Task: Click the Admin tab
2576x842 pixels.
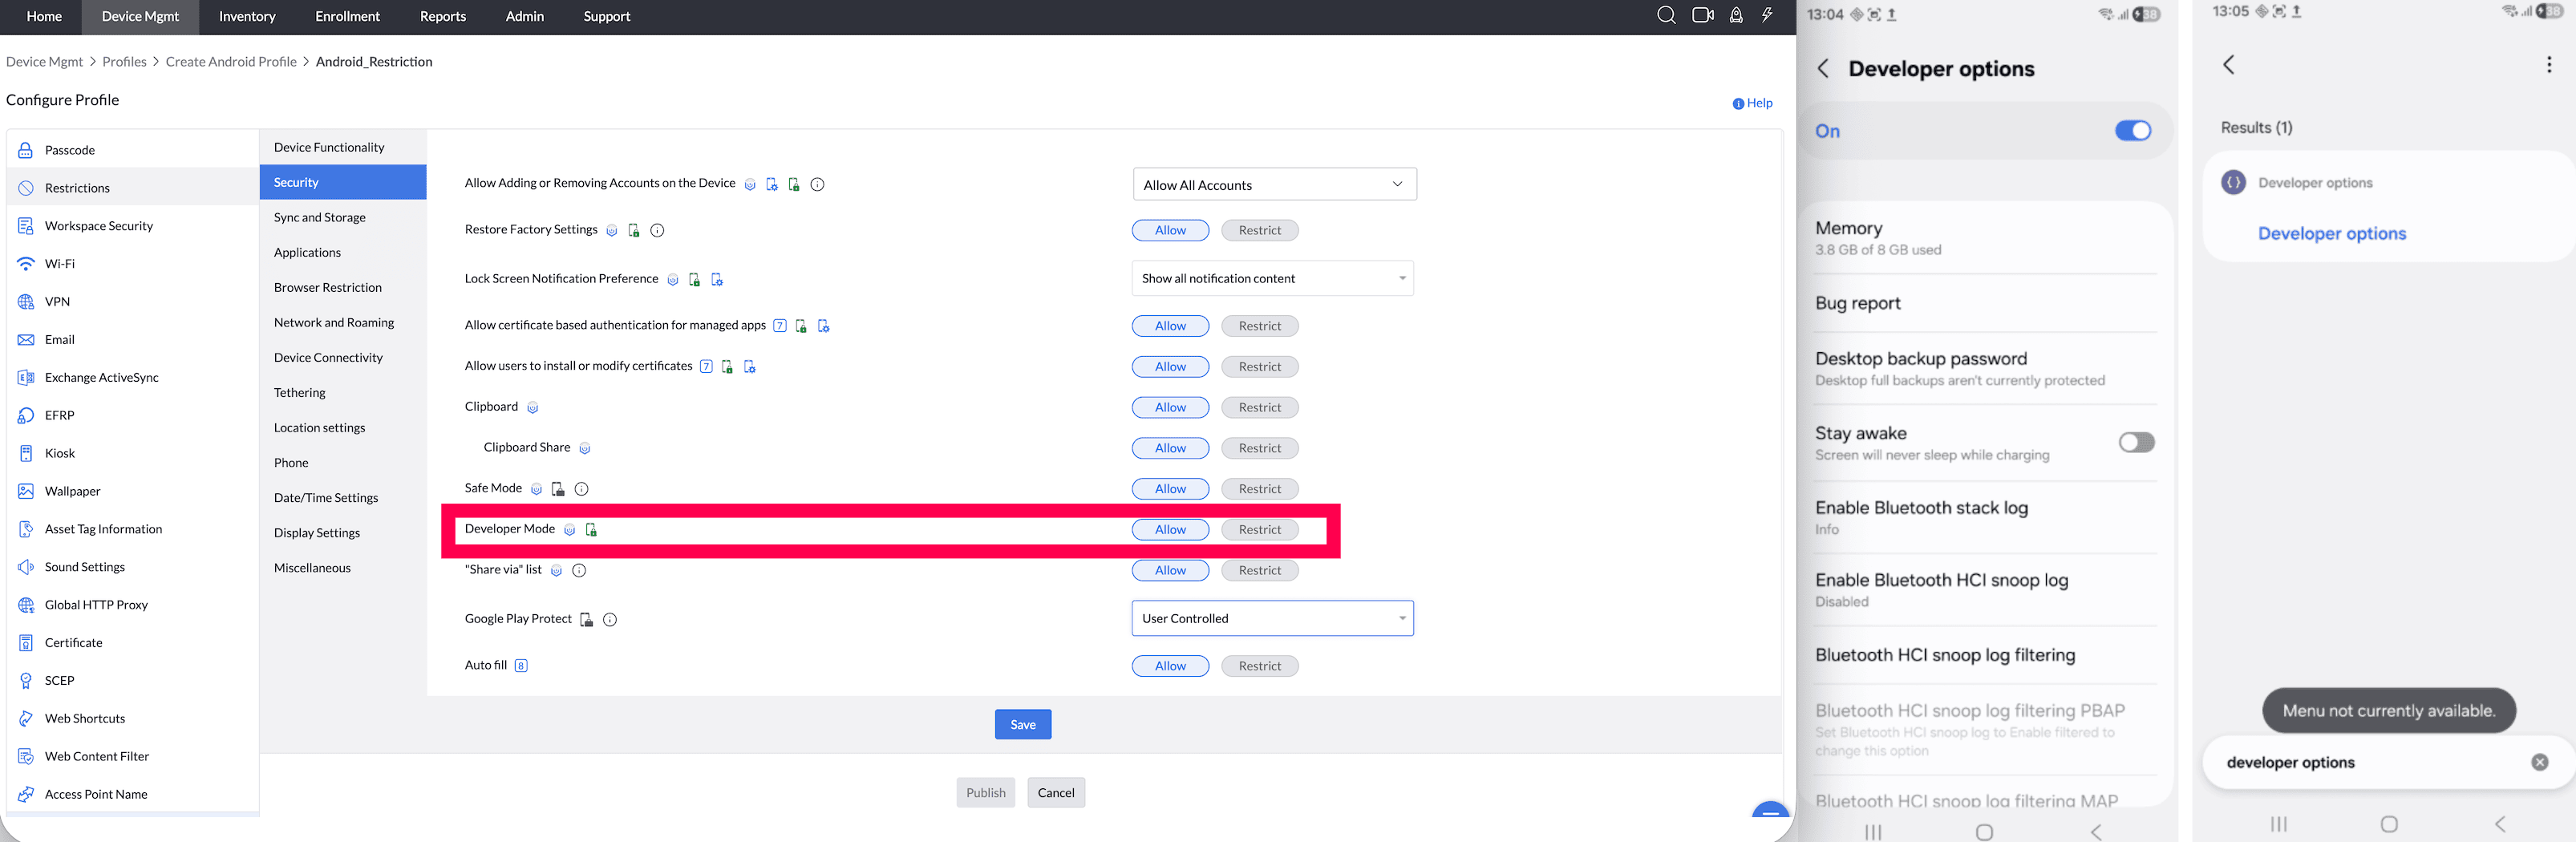Action: coord(525,17)
